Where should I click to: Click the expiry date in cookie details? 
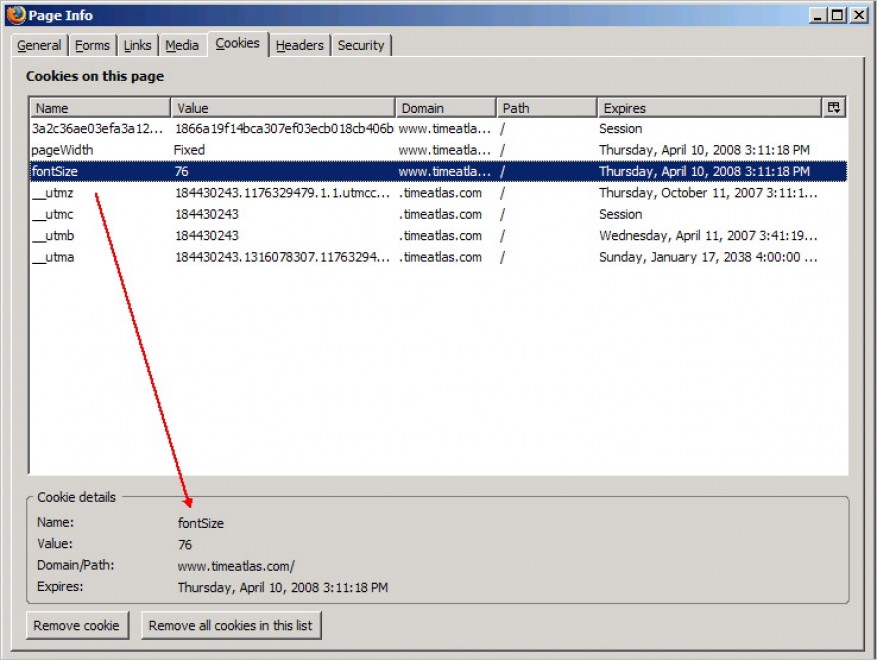click(x=283, y=587)
